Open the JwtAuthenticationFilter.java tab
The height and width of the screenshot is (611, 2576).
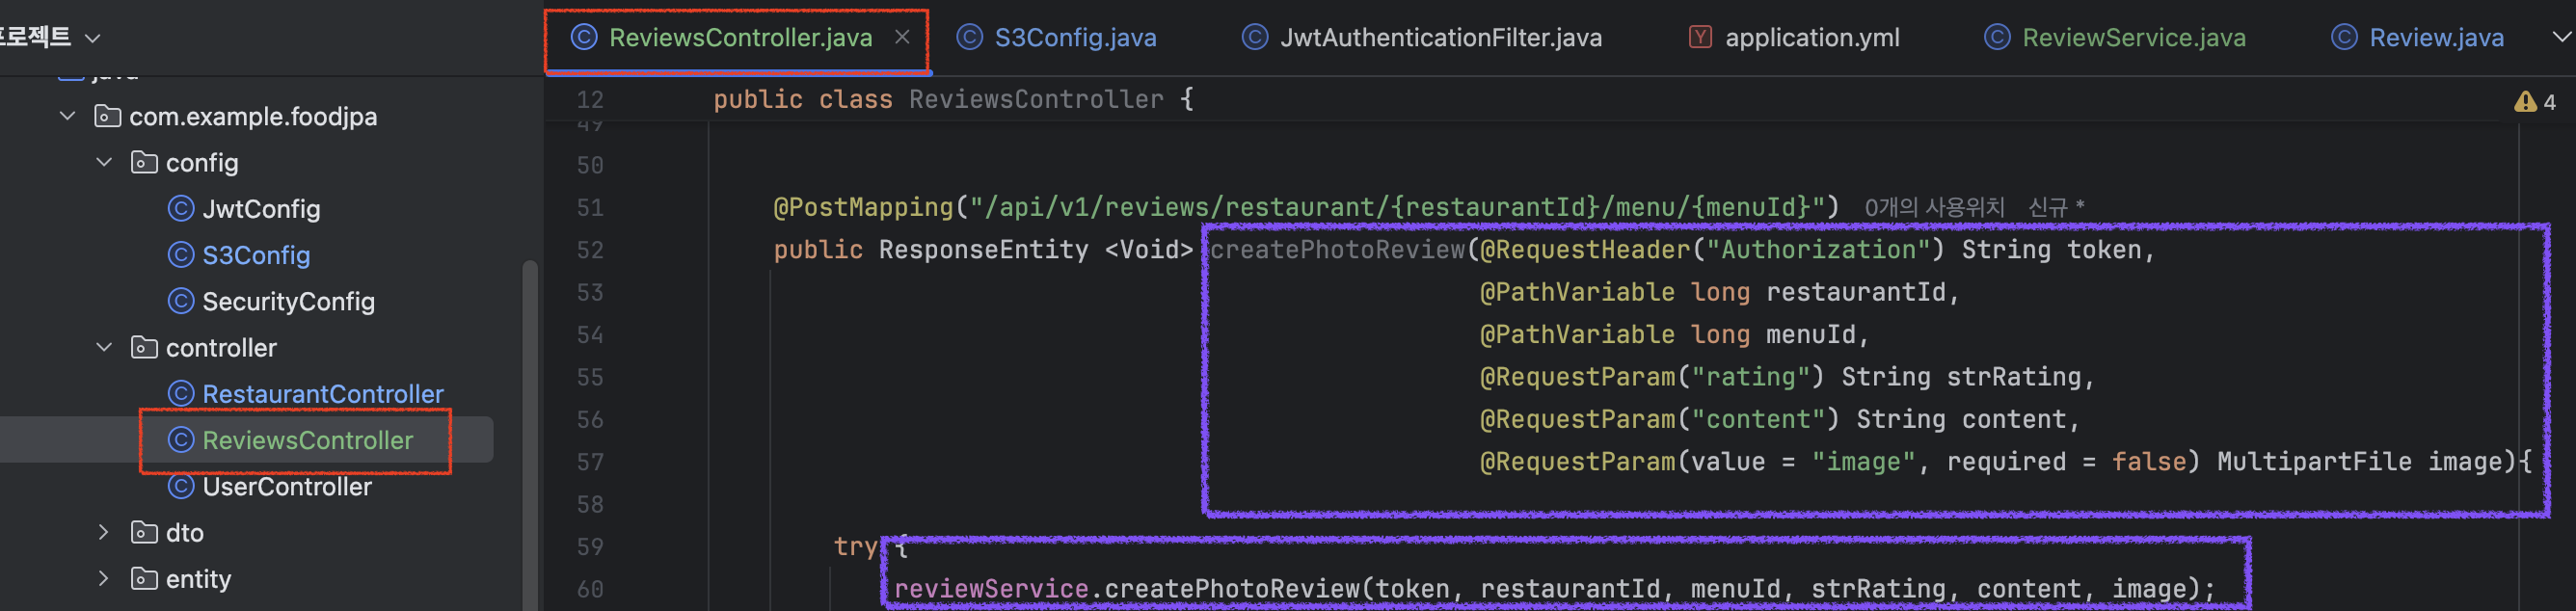pyautogui.click(x=1421, y=38)
